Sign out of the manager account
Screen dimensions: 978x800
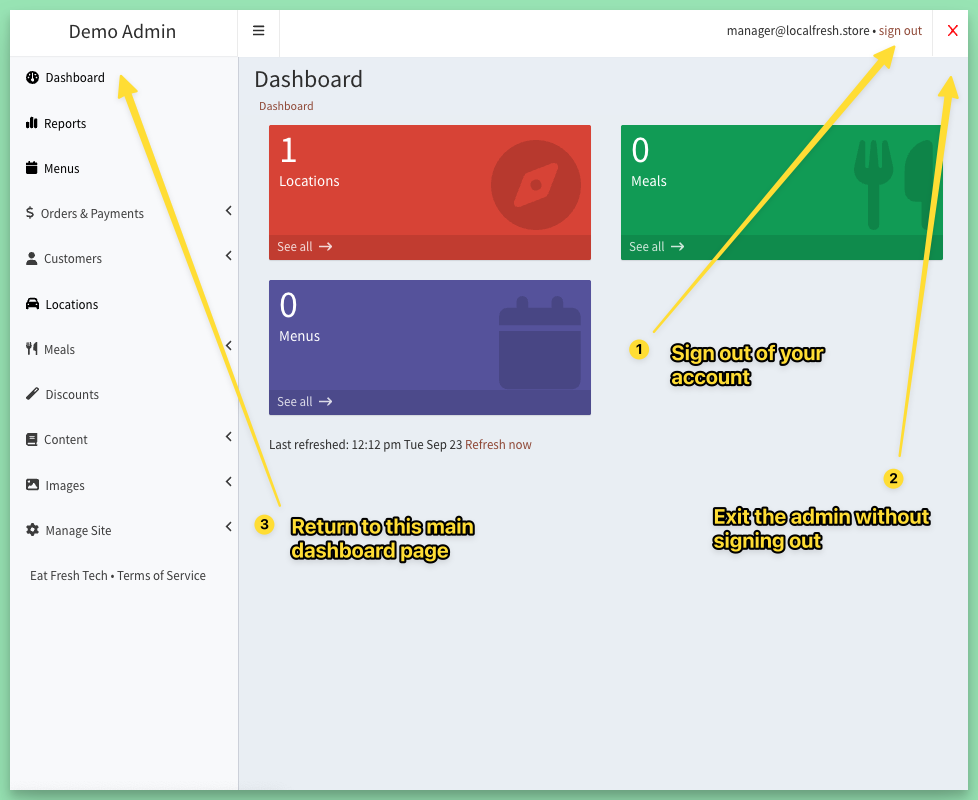pos(900,31)
